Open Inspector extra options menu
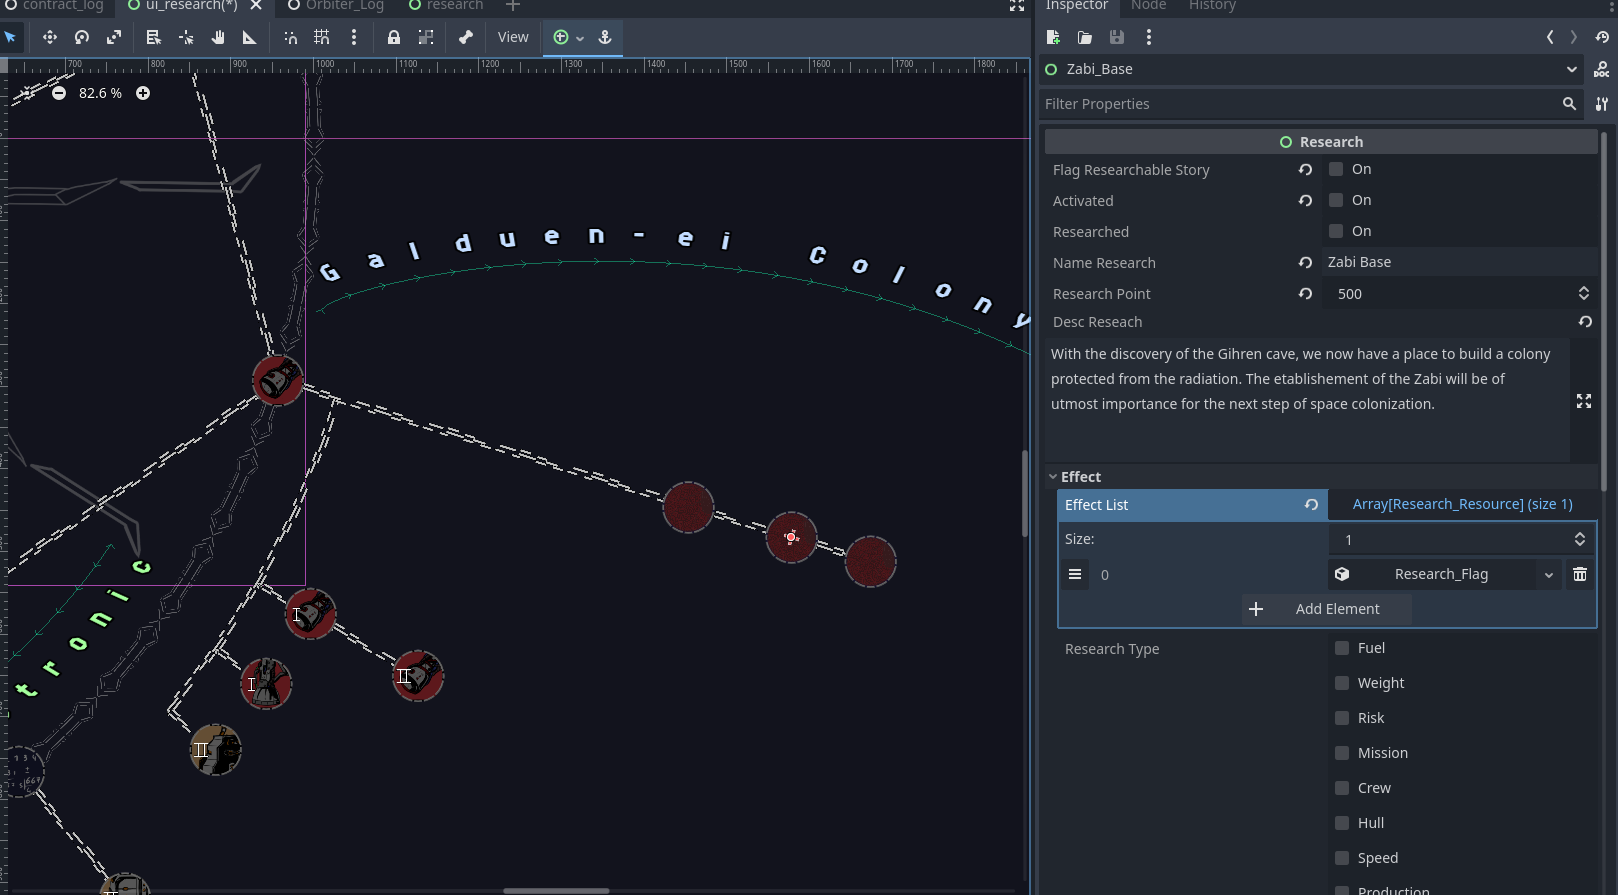 click(x=1149, y=37)
